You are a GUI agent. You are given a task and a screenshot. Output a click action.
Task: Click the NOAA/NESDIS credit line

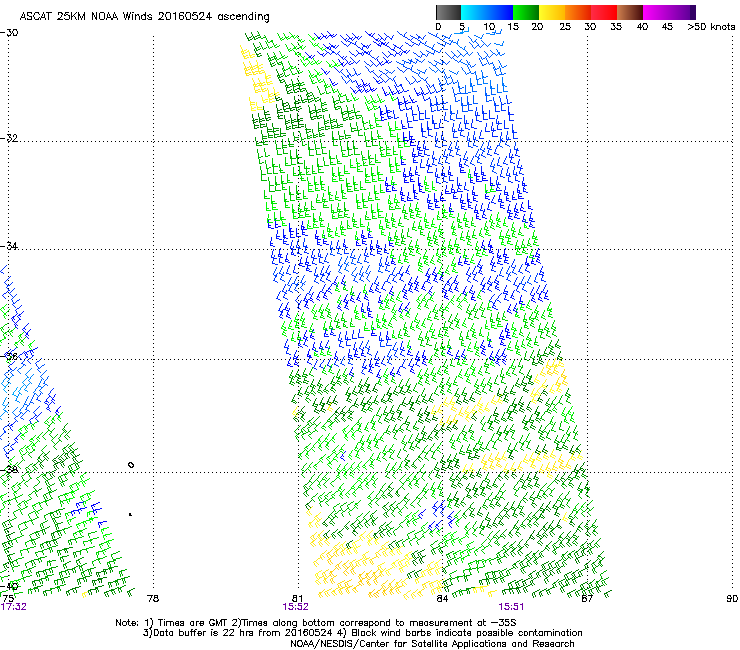pos(432,644)
